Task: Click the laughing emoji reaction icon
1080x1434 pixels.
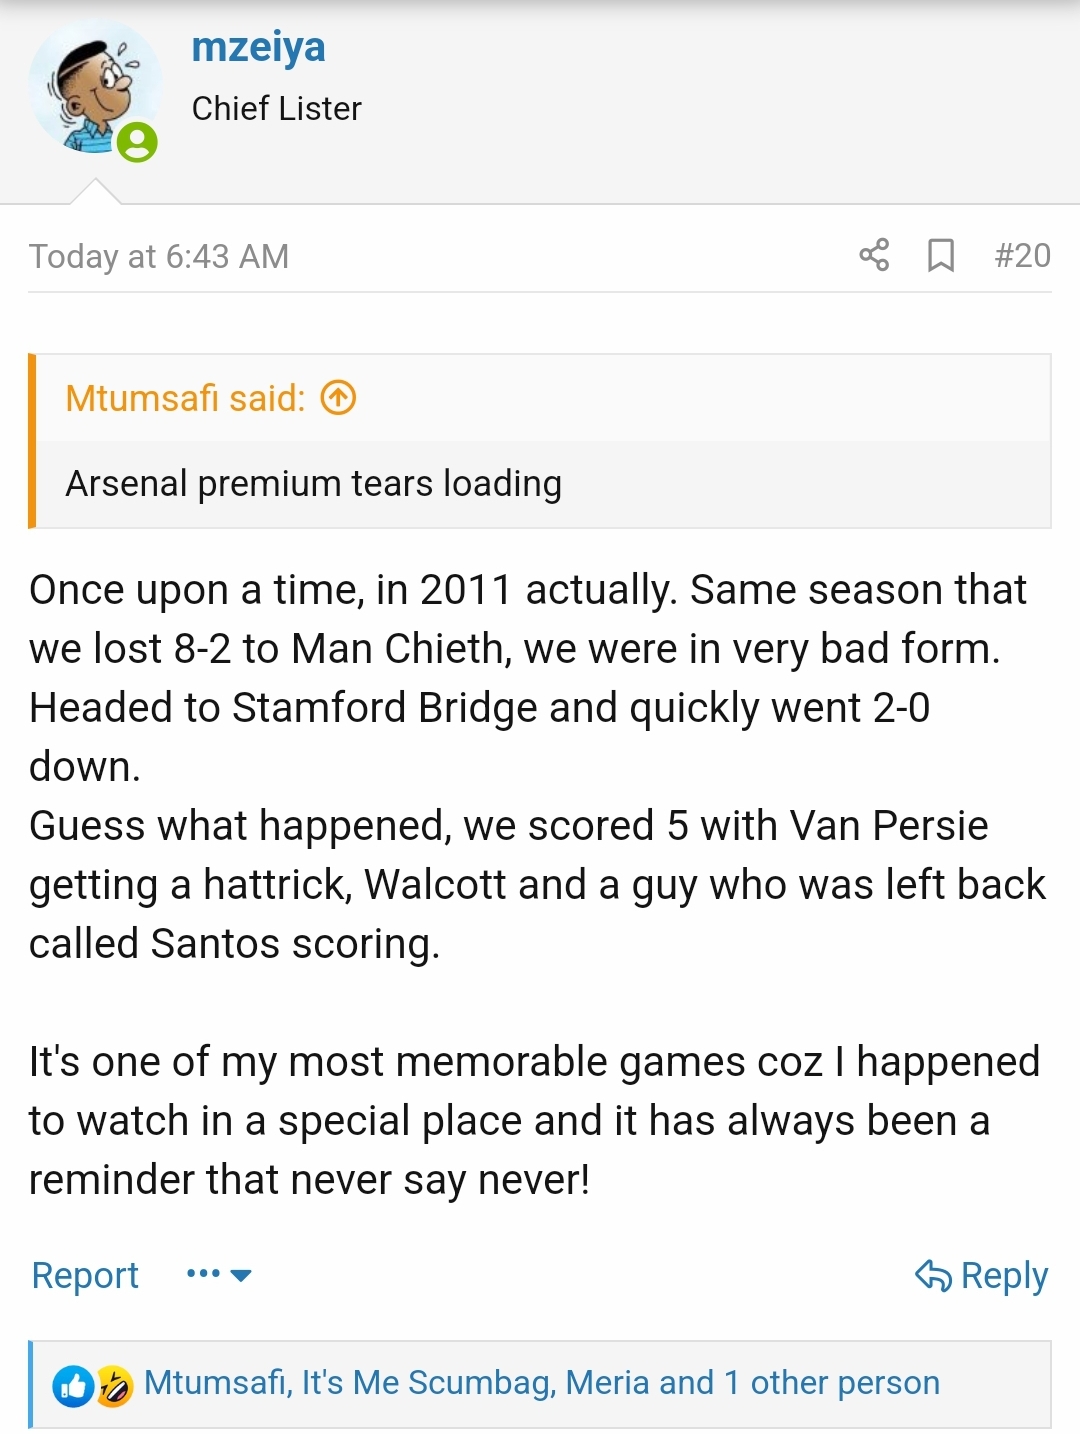Action: click(114, 1386)
